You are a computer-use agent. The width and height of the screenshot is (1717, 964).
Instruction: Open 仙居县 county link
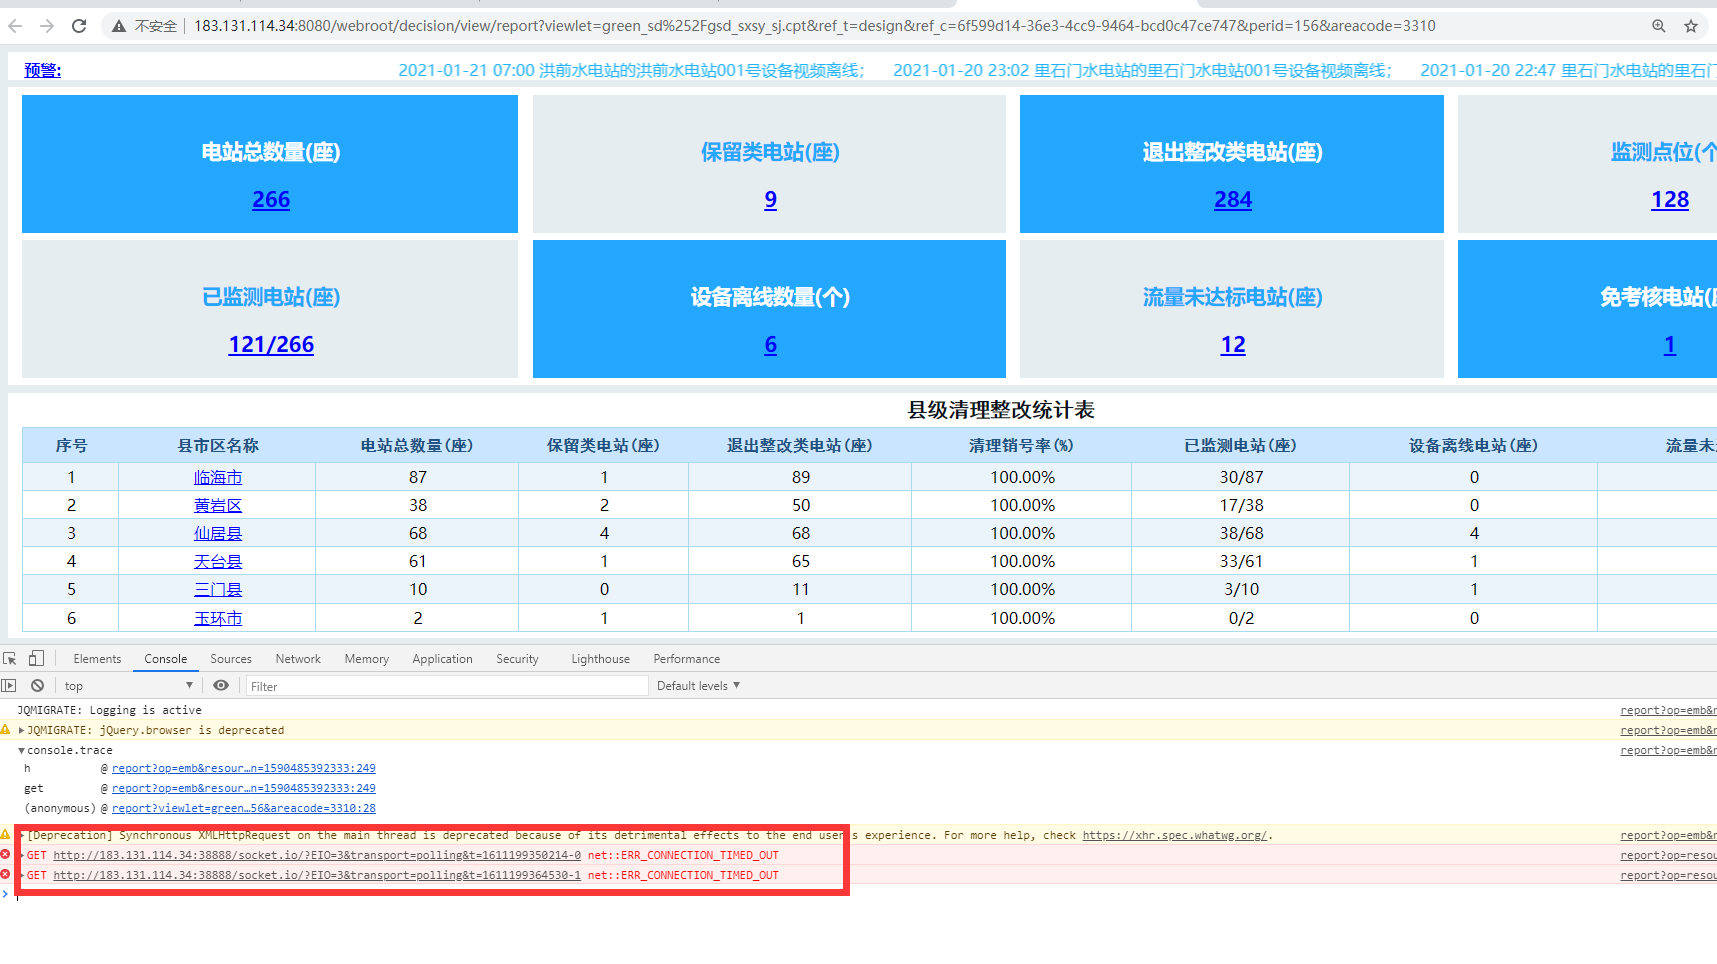(x=218, y=534)
